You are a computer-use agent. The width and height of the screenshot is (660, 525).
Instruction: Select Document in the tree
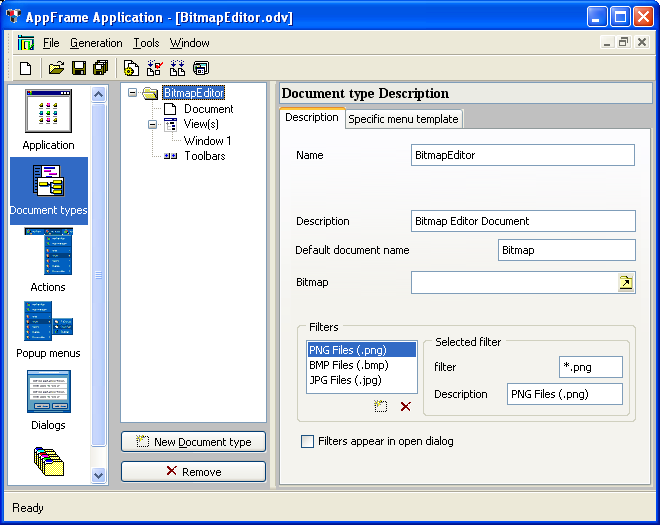coord(208,109)
